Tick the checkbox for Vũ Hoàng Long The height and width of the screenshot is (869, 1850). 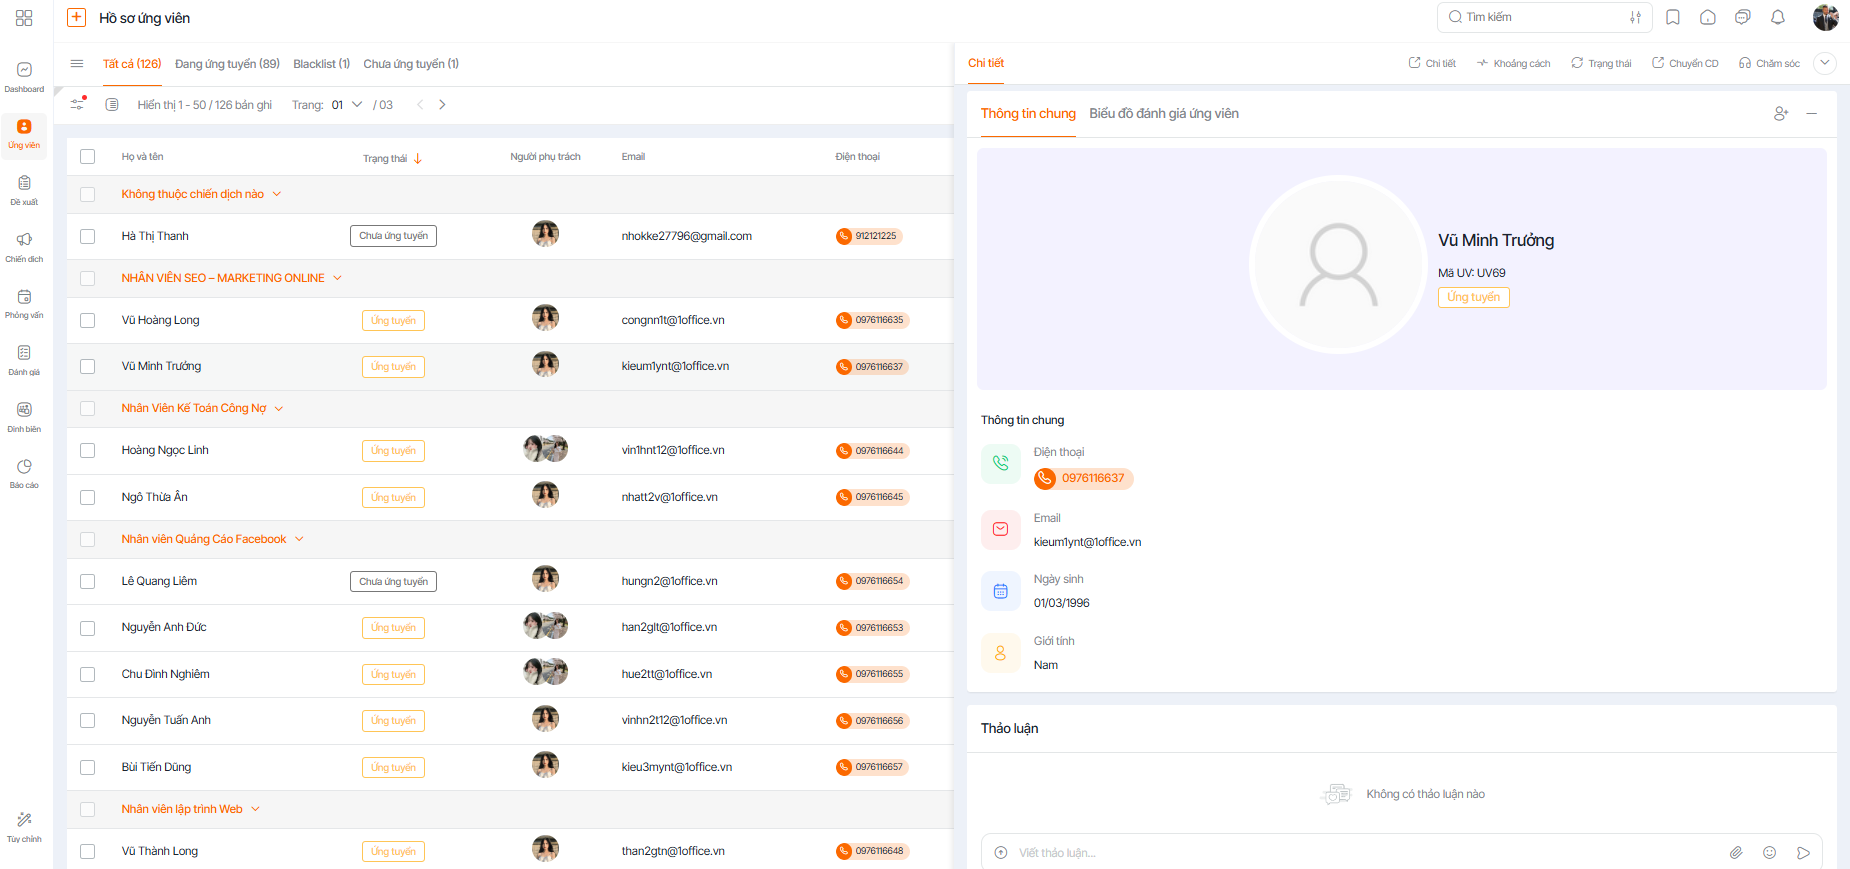[x=88, y=321]
